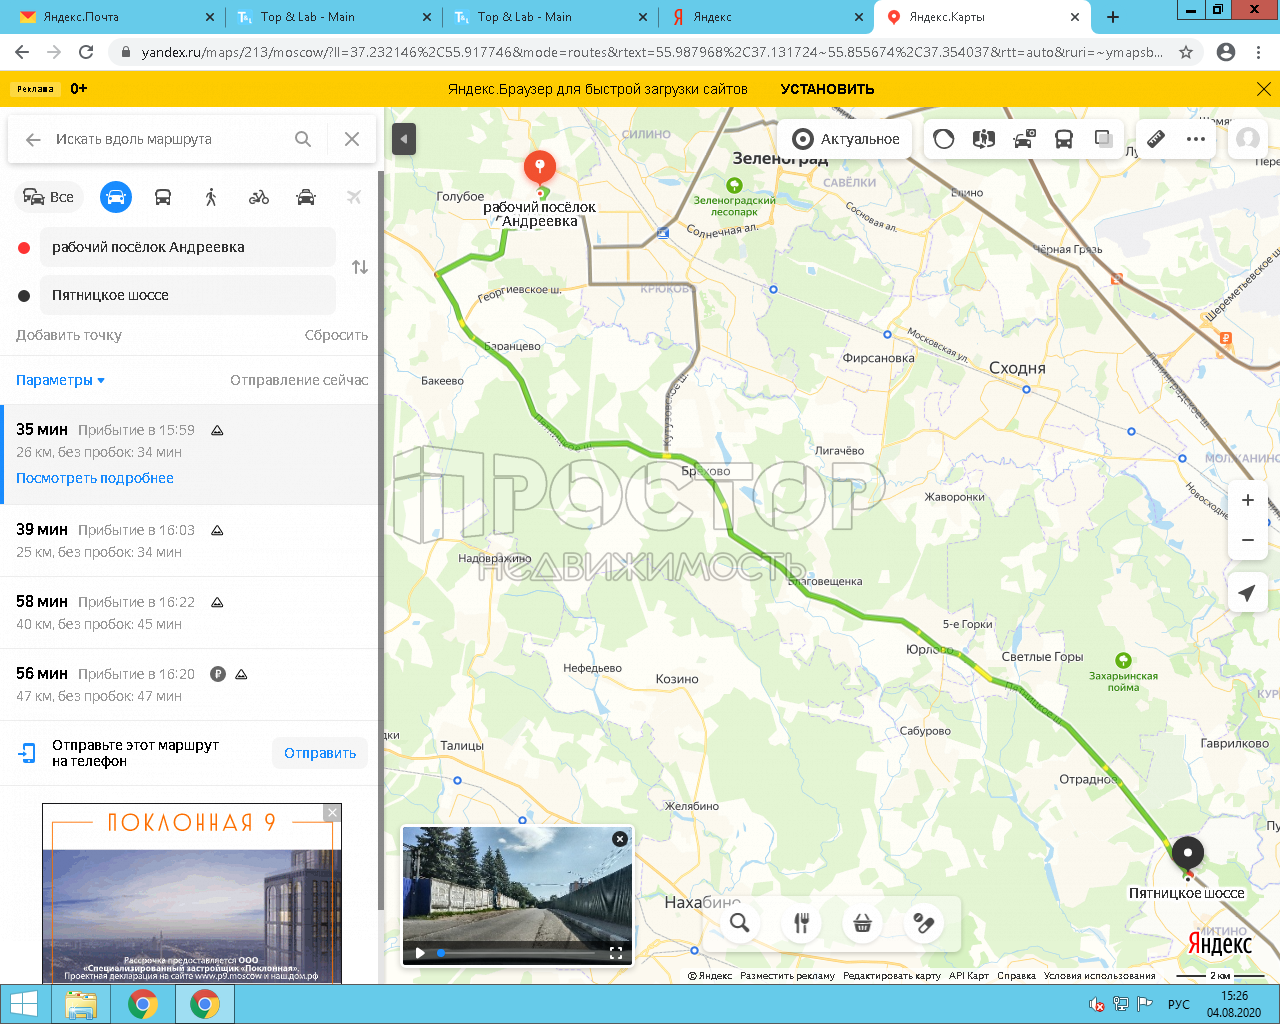Image resolution: width=1280 pixels, height=1024 pixels.
Task: Choose the walking route mode
Action: point(211,197)
